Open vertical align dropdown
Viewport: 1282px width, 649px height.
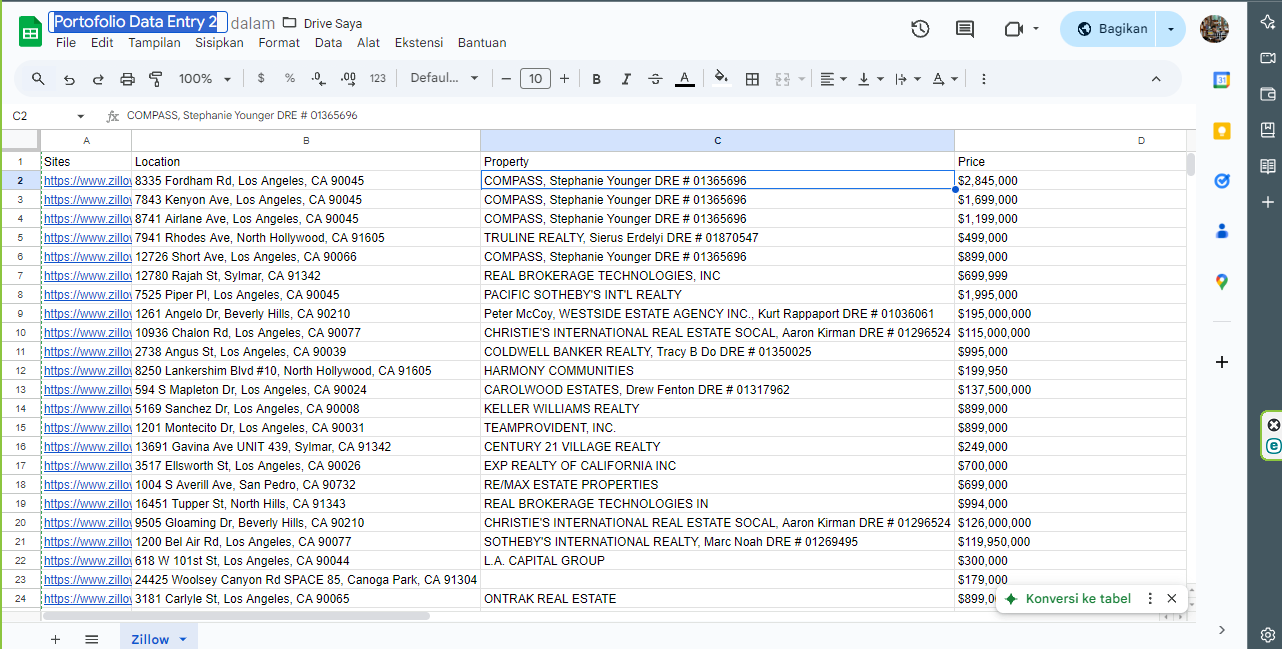click(x=871, y=78)
